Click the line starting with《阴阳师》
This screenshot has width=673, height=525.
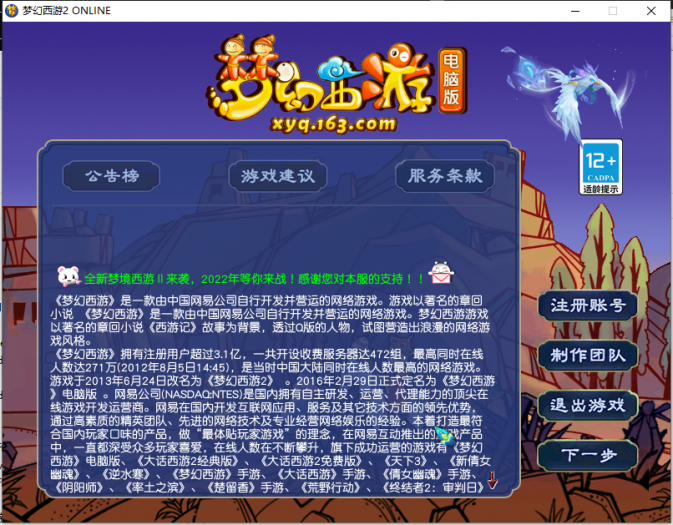coord(267,488)
